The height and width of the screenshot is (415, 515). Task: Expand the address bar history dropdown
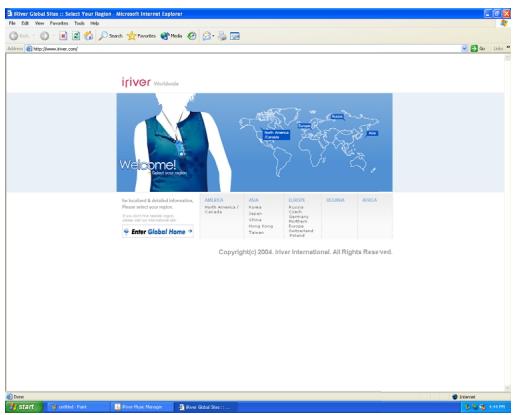(x=464, y=49)
